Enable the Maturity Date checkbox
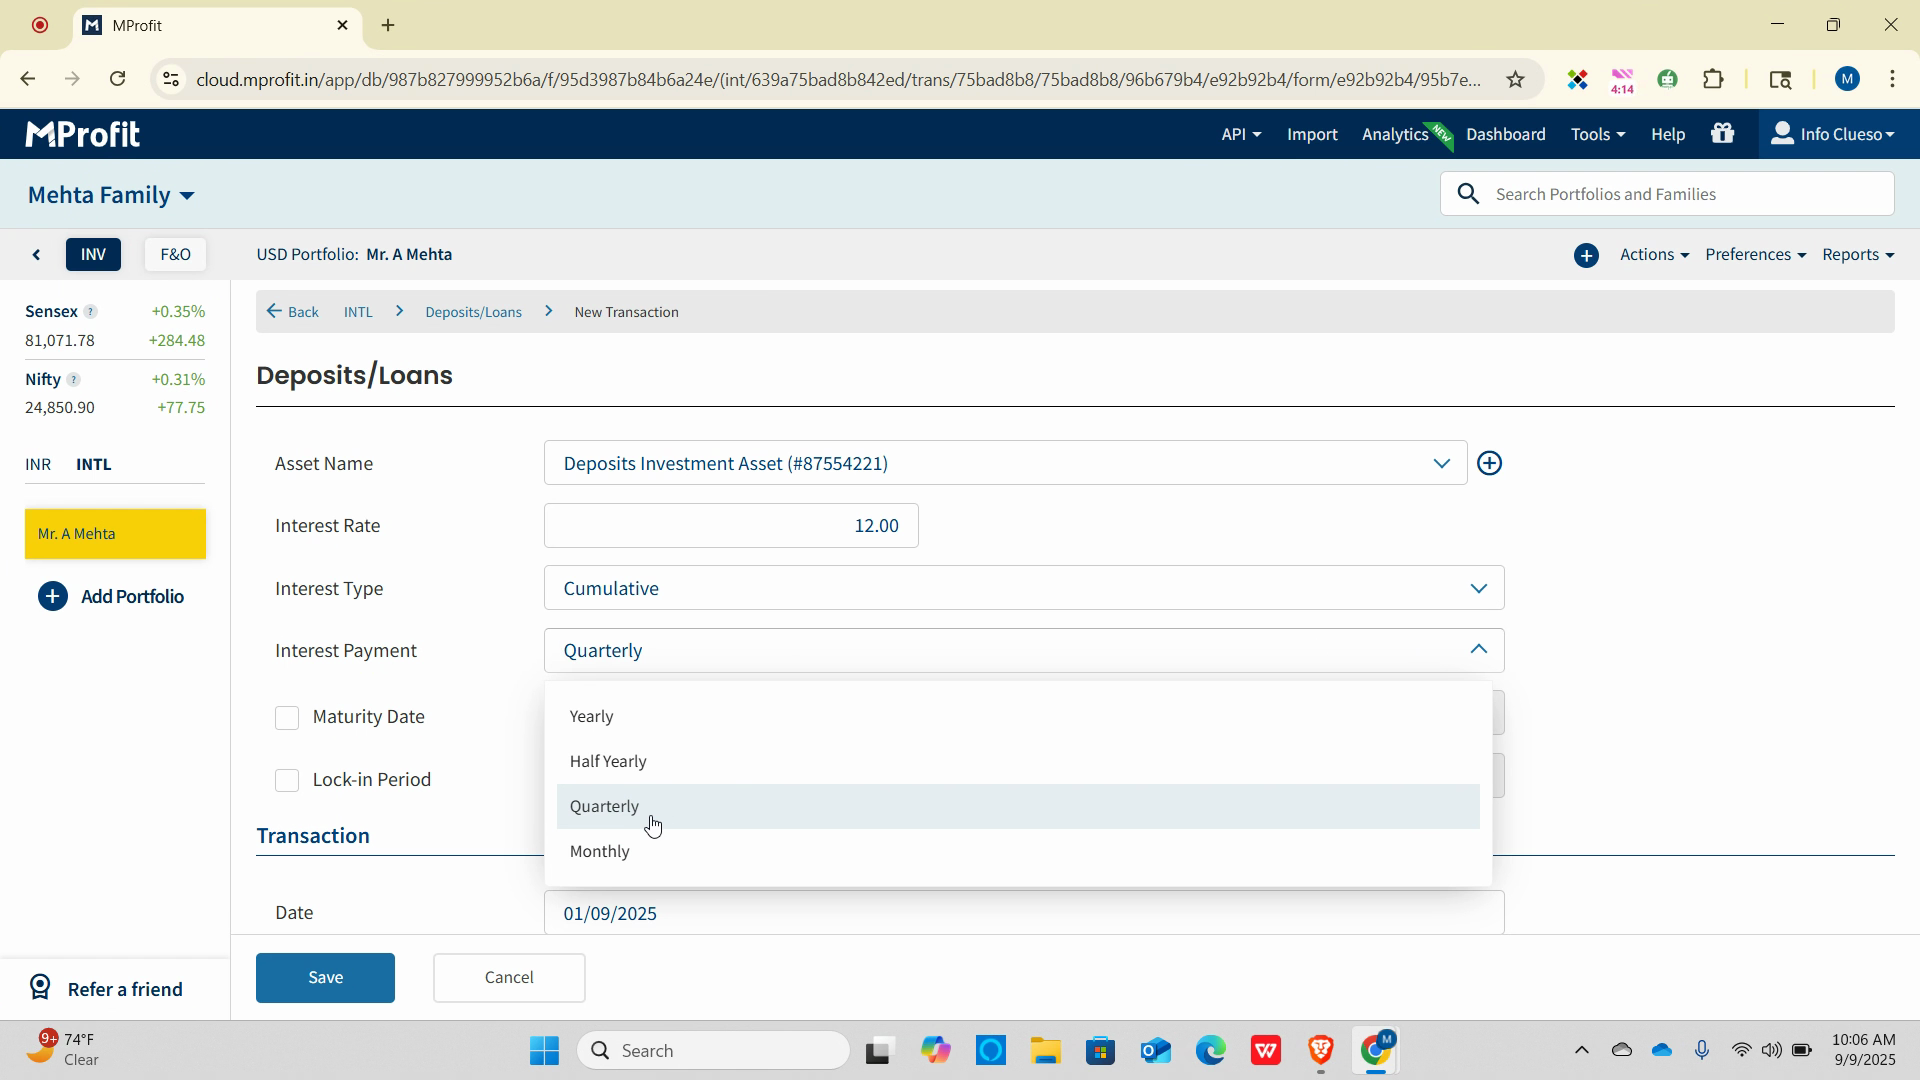This screenshot has width=1920, height=1080. 287,718
